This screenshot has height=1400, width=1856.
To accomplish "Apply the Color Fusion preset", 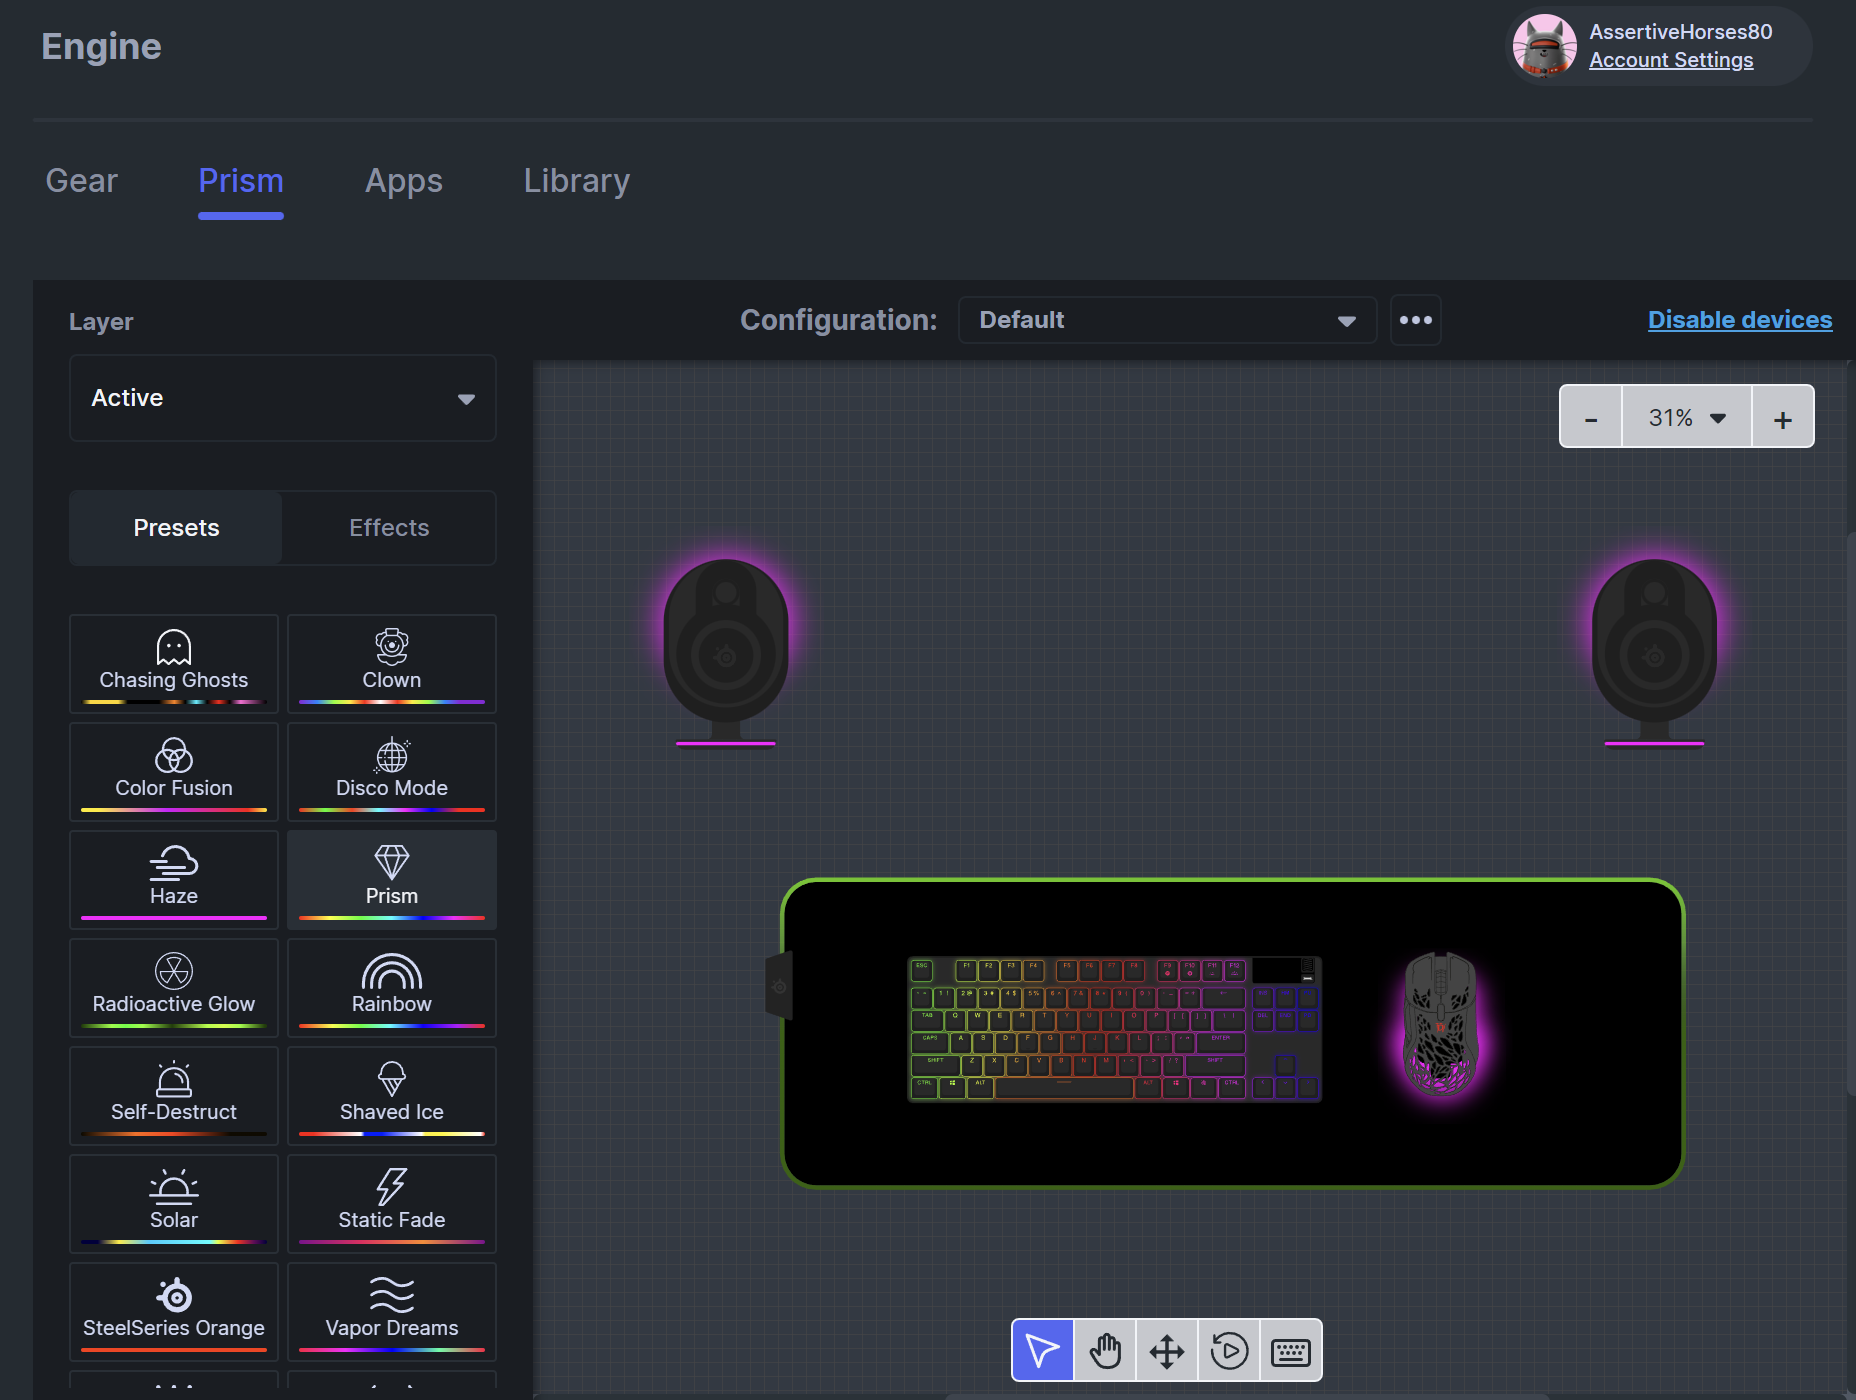I will (x=174, y=772).
